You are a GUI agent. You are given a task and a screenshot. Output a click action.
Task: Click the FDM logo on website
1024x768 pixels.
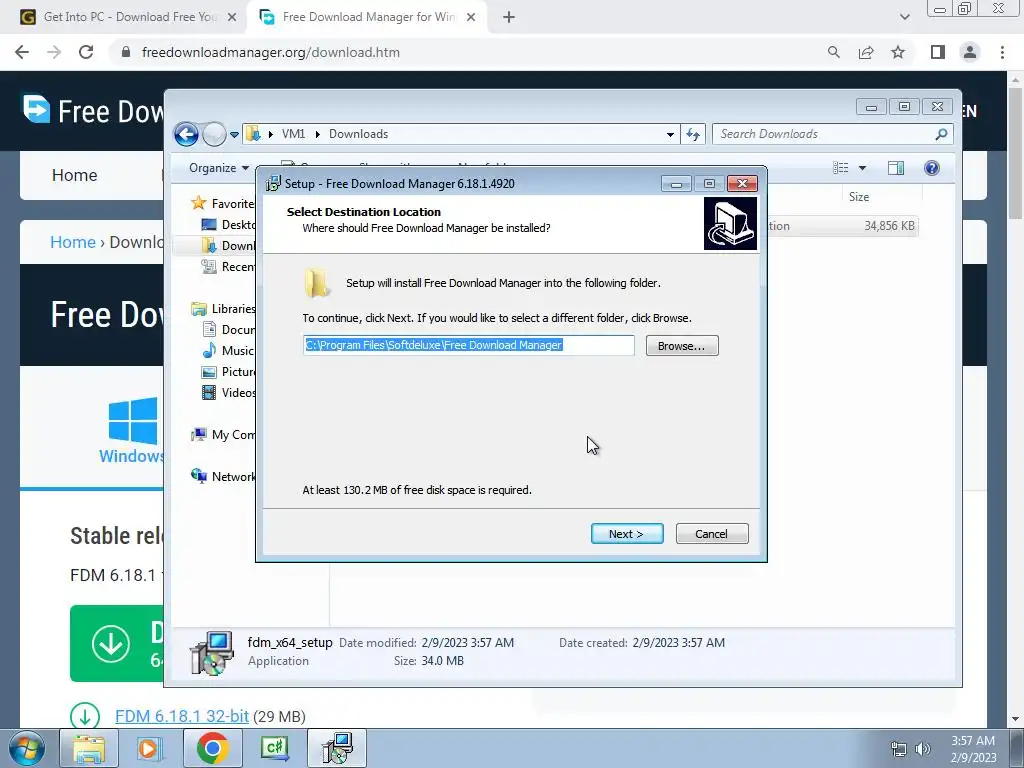pyautogui.click(x=37, y=109)
